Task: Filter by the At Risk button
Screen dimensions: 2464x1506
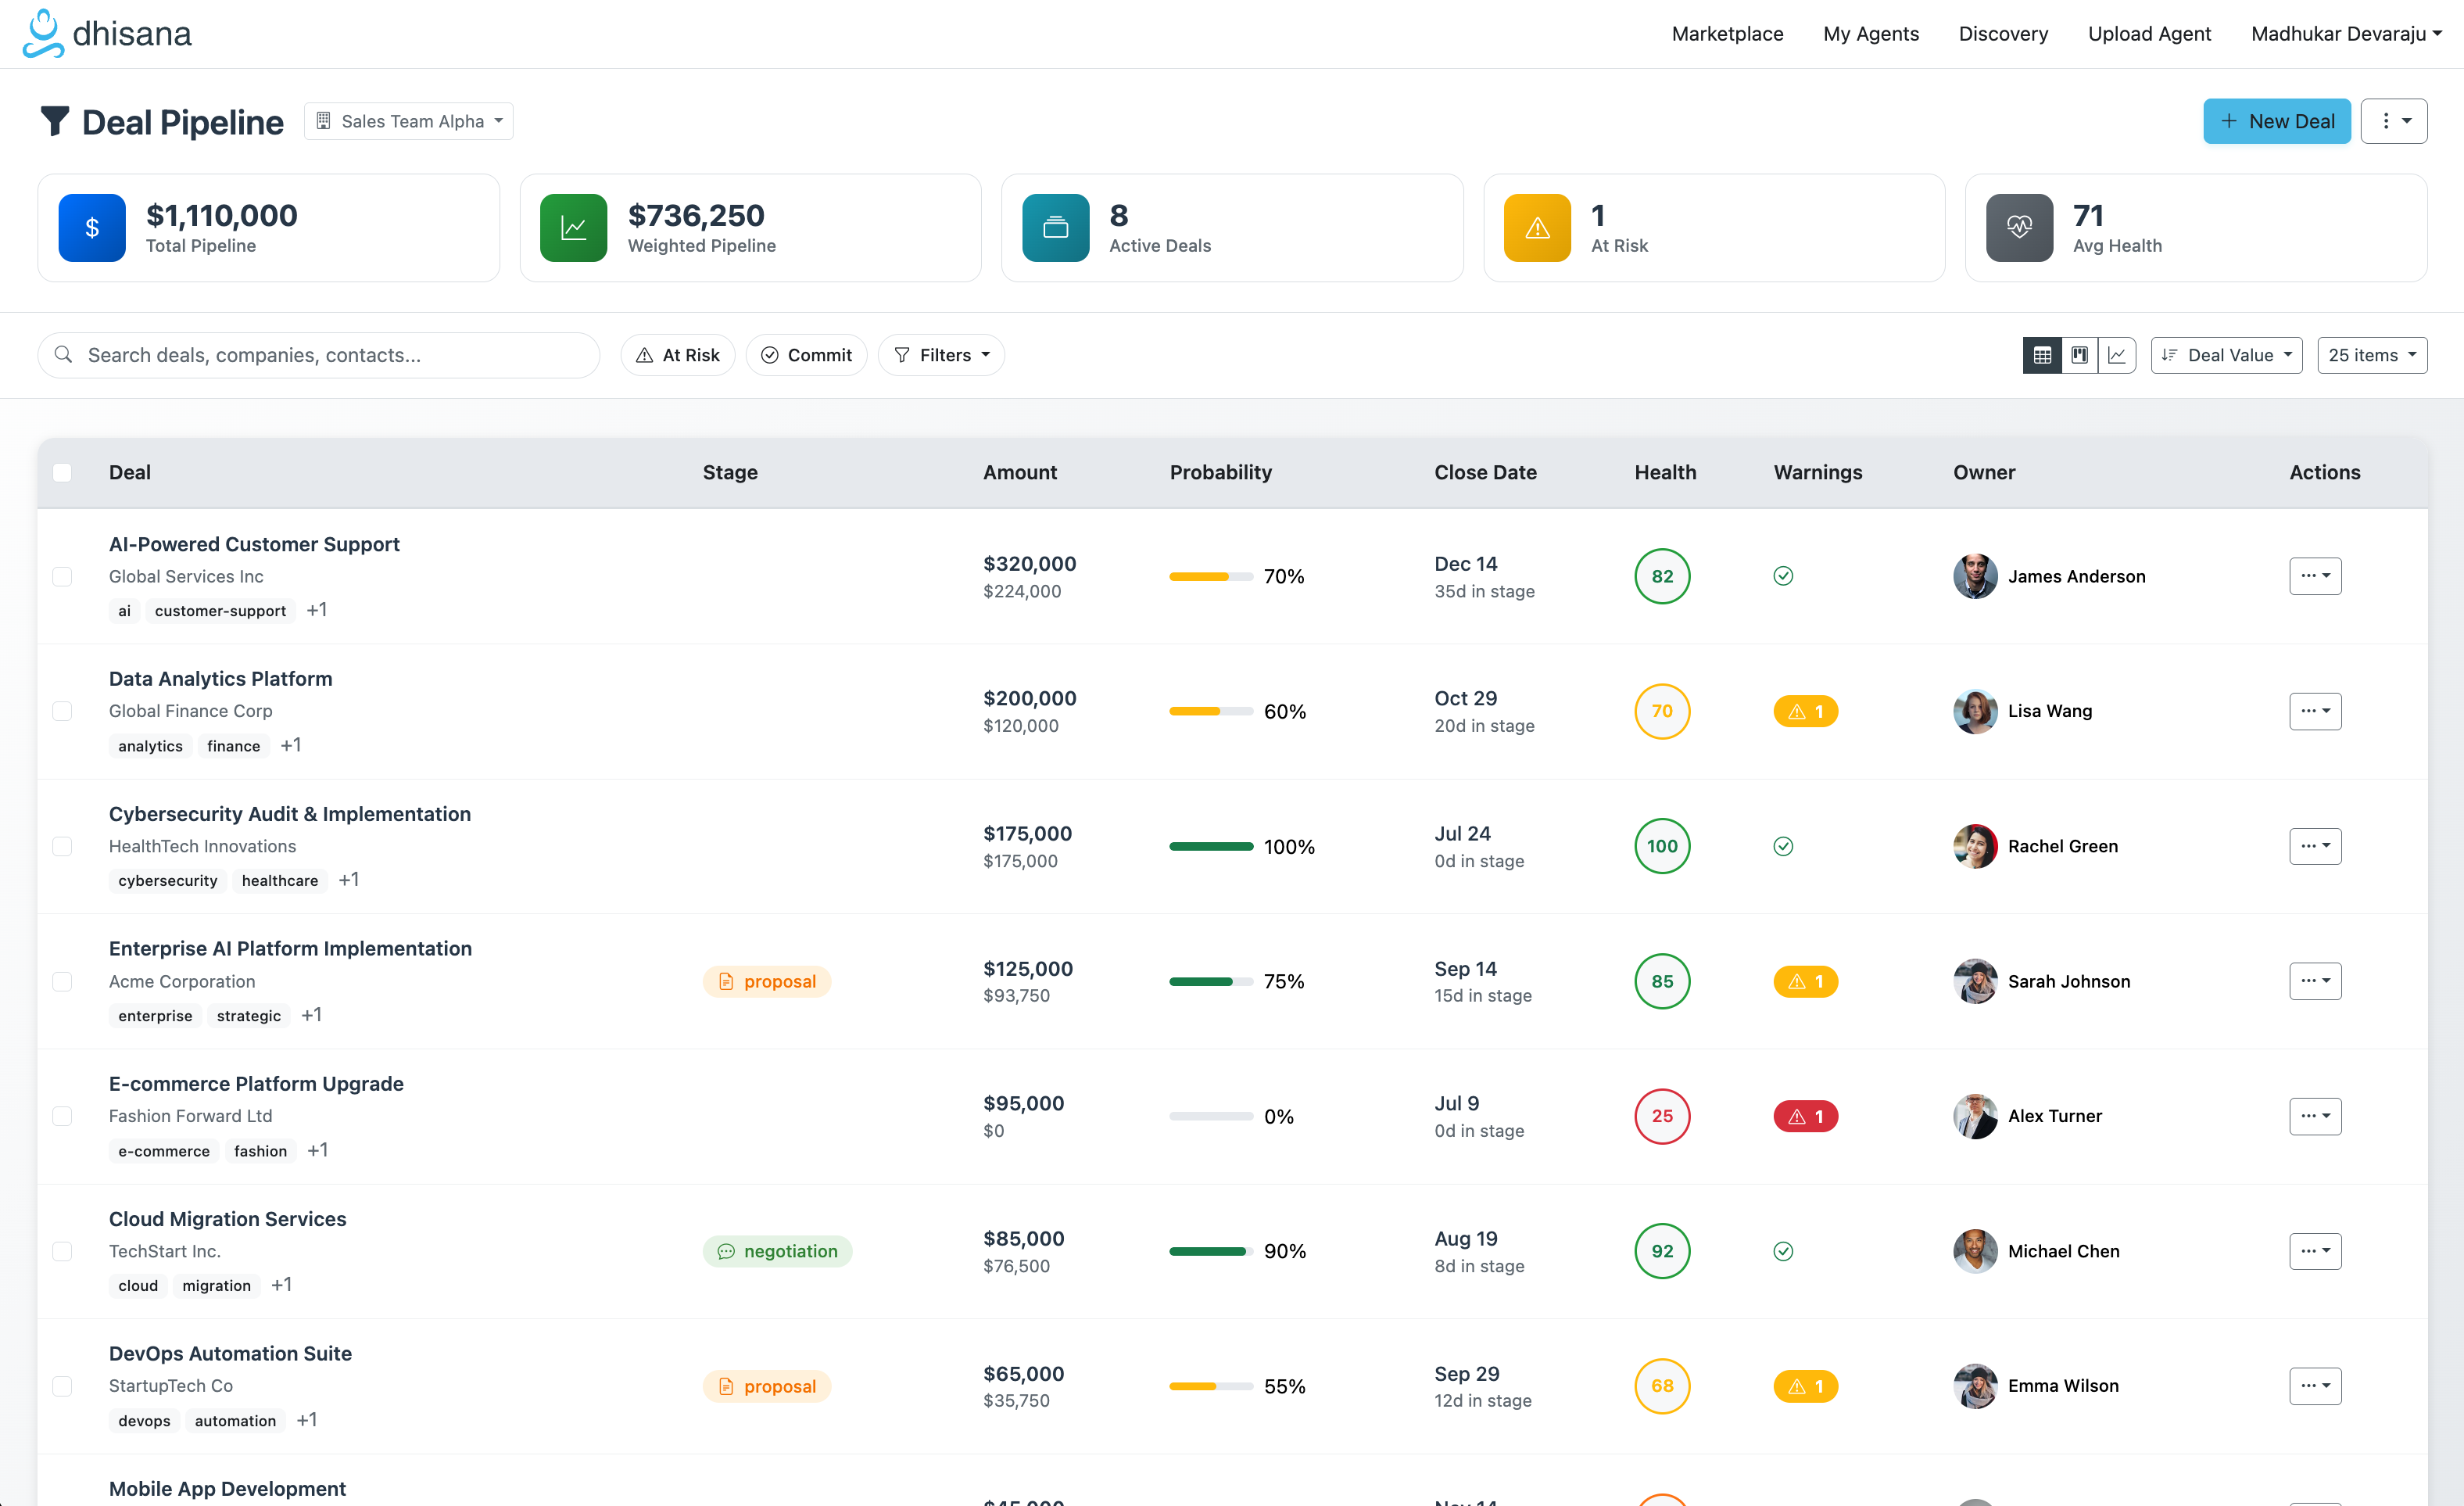Action: coord(678,355)
